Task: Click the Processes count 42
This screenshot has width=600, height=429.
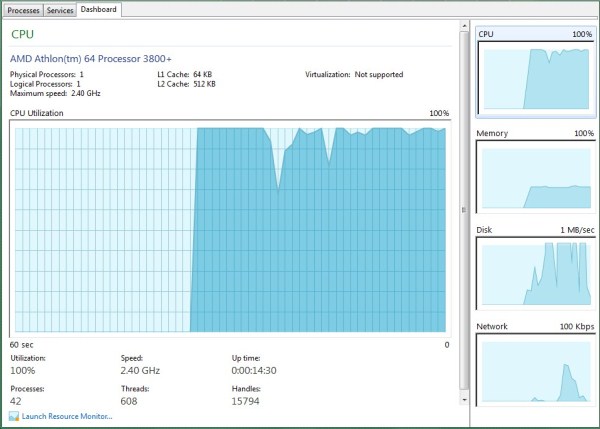Action: pyautogui.click(x=16, y=401)
